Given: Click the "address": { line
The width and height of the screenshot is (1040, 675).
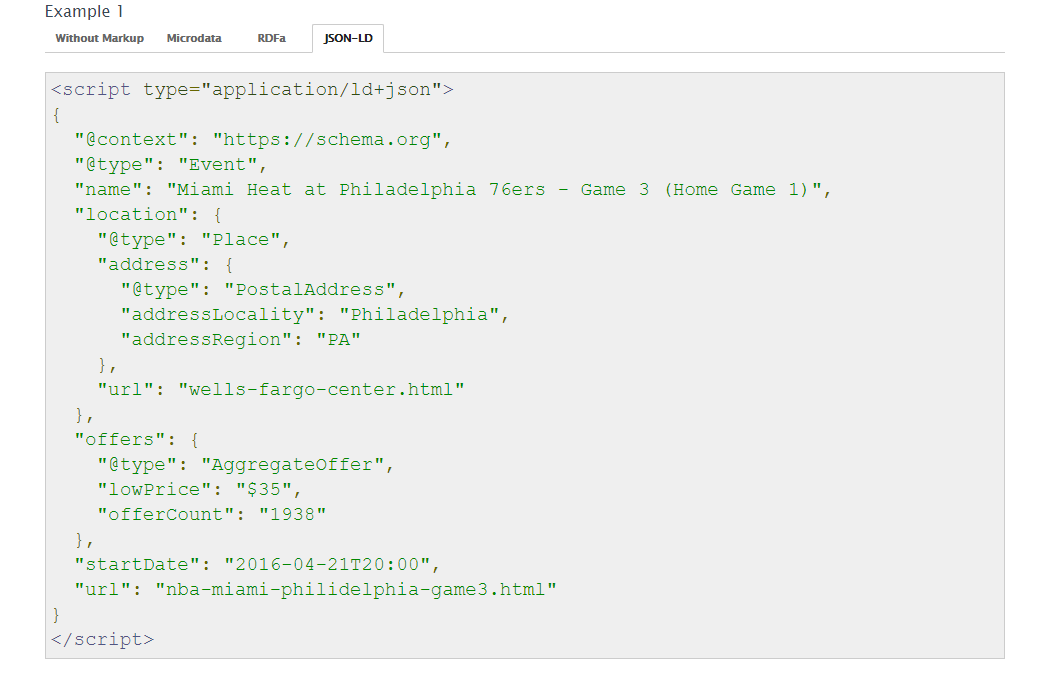Looking at the screenshot, I should pyautogui.click(x=165, y=265).
